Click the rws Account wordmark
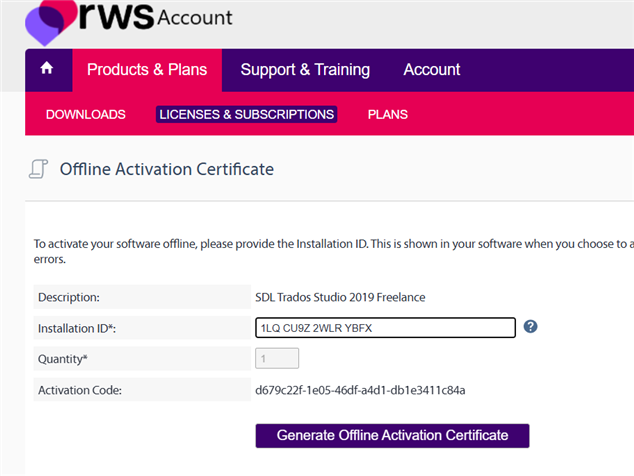 [156, 16]
